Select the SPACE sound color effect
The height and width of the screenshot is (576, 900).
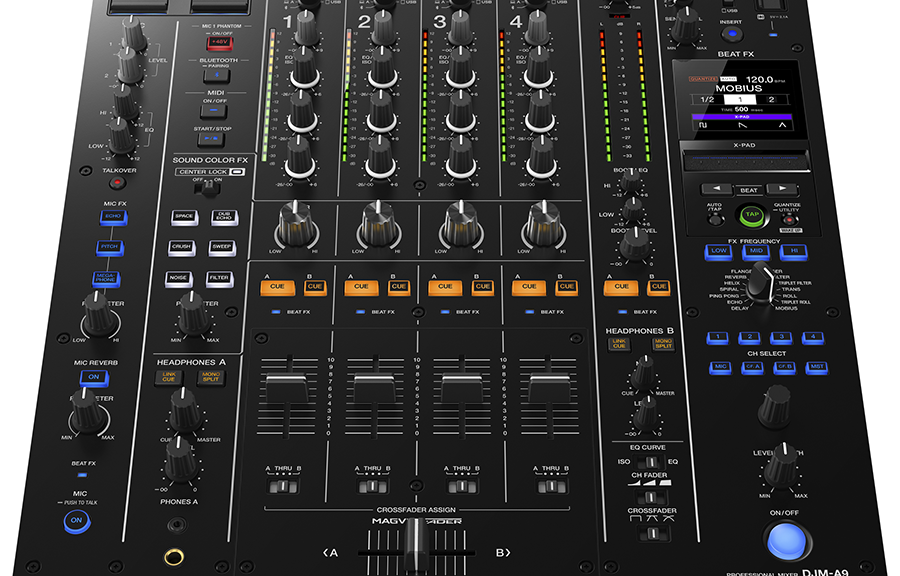click(183, 216)
